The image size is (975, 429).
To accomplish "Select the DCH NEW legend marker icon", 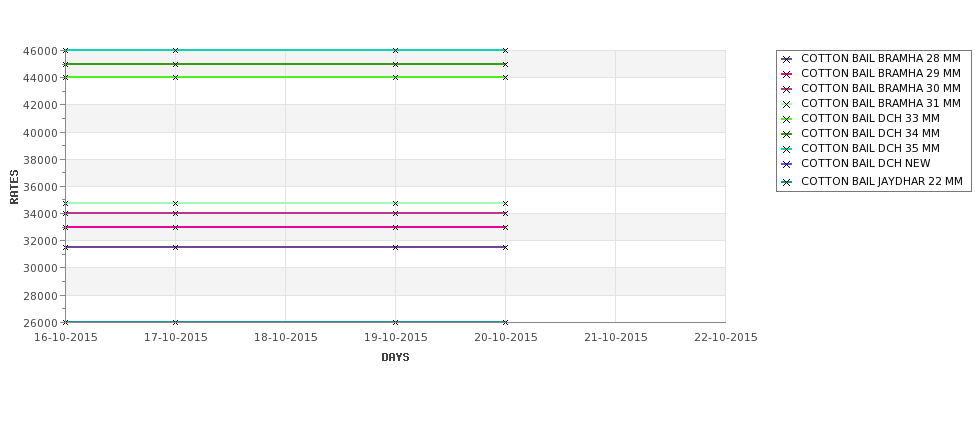I will (786, 164).
